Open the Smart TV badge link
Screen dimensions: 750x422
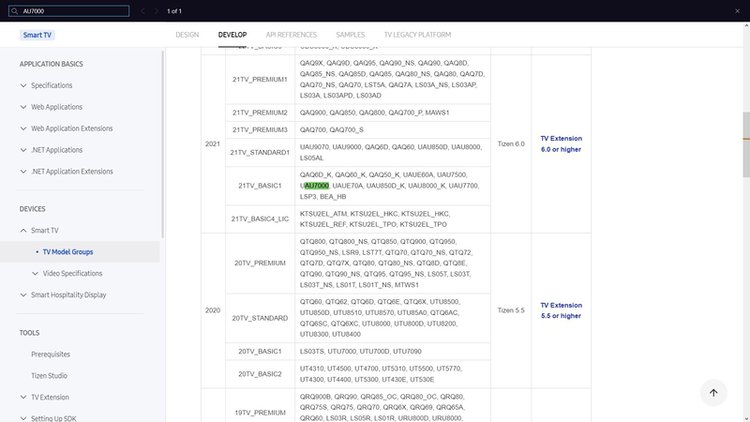pyautogui.click(x=37, y=35)
